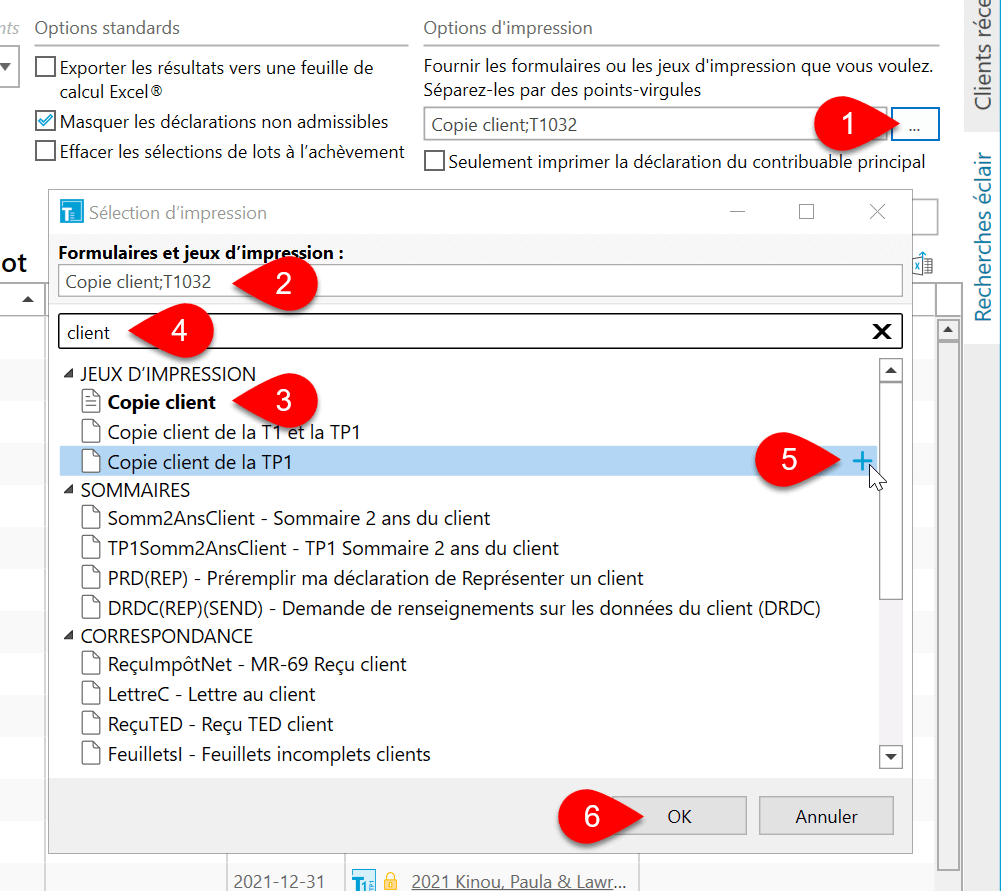Click the 2021-12-31 date cell
1001x891 pixels.
(279, 881)
